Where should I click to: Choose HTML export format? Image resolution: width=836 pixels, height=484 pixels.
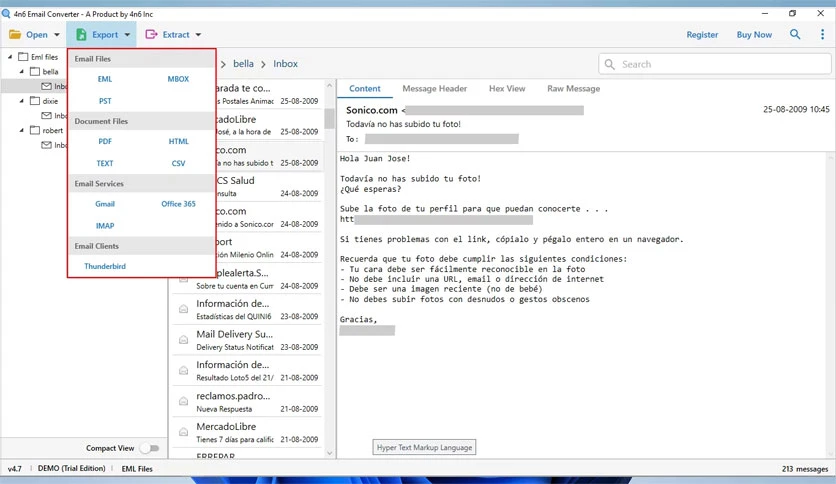coord(179,141)
